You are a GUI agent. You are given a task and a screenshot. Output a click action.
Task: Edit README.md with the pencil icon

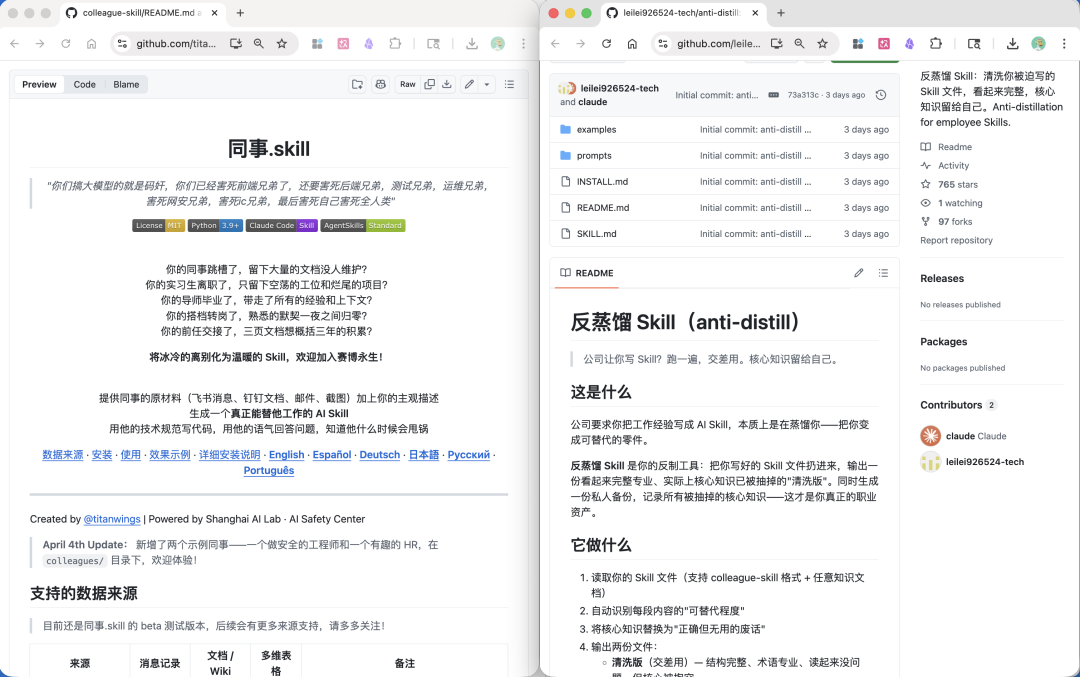[x=470, y=84]
